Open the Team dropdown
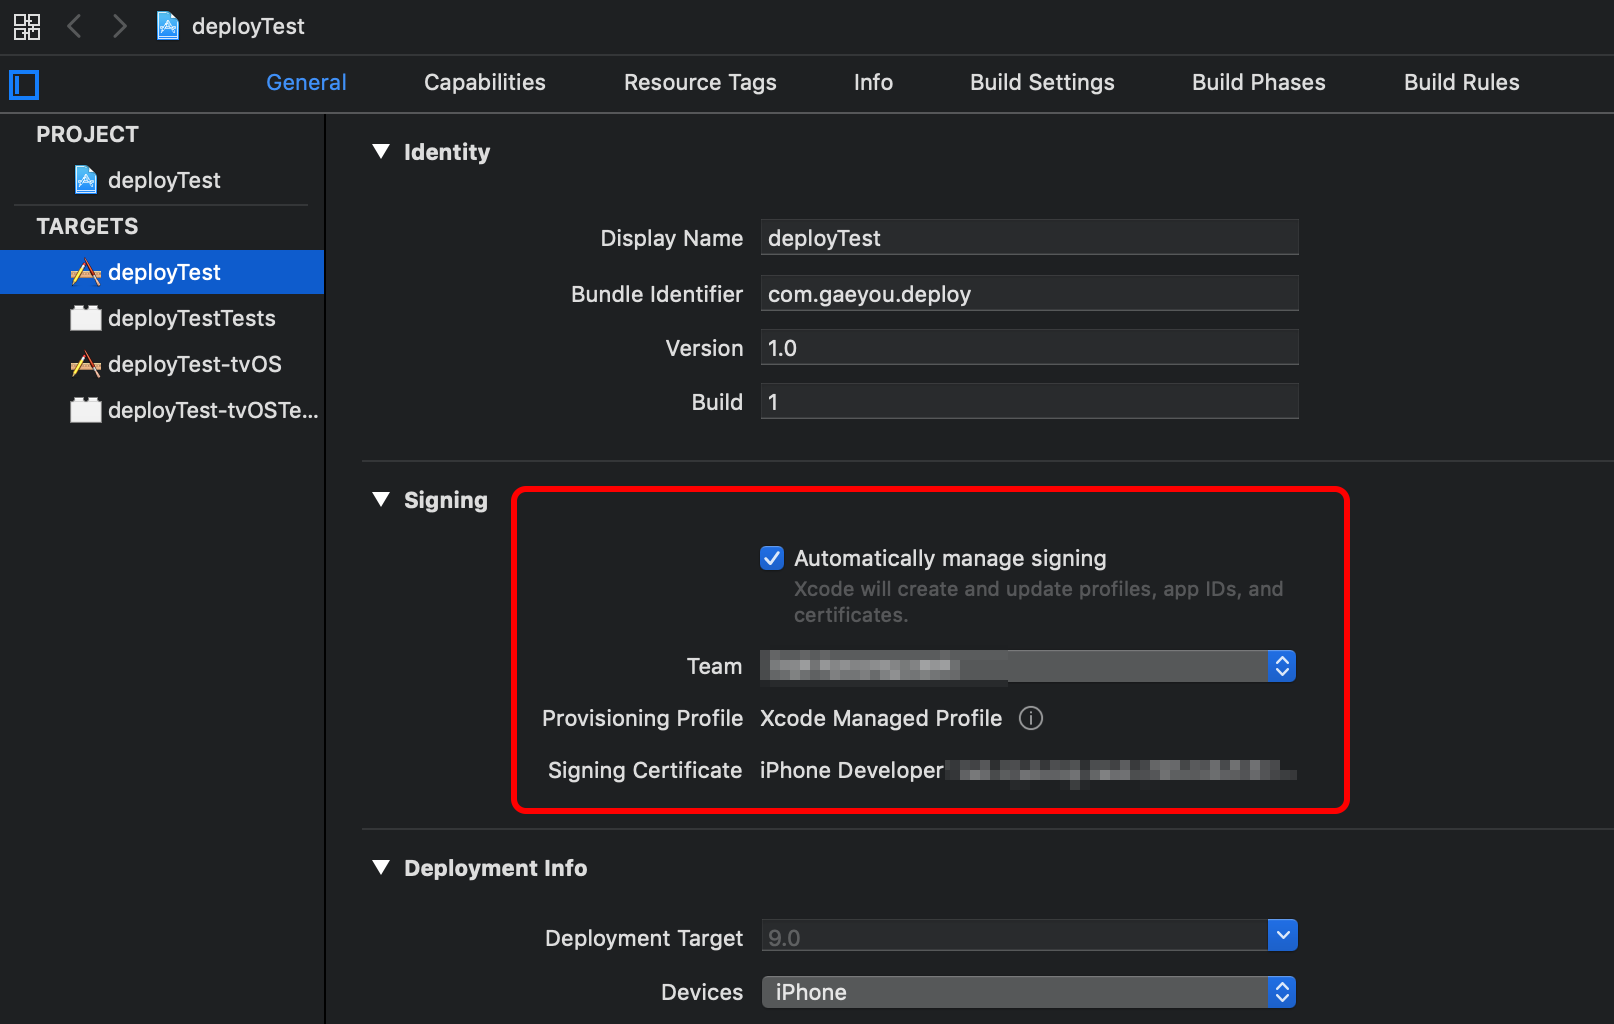The image size is (1614, 1024). [1028, 666]
